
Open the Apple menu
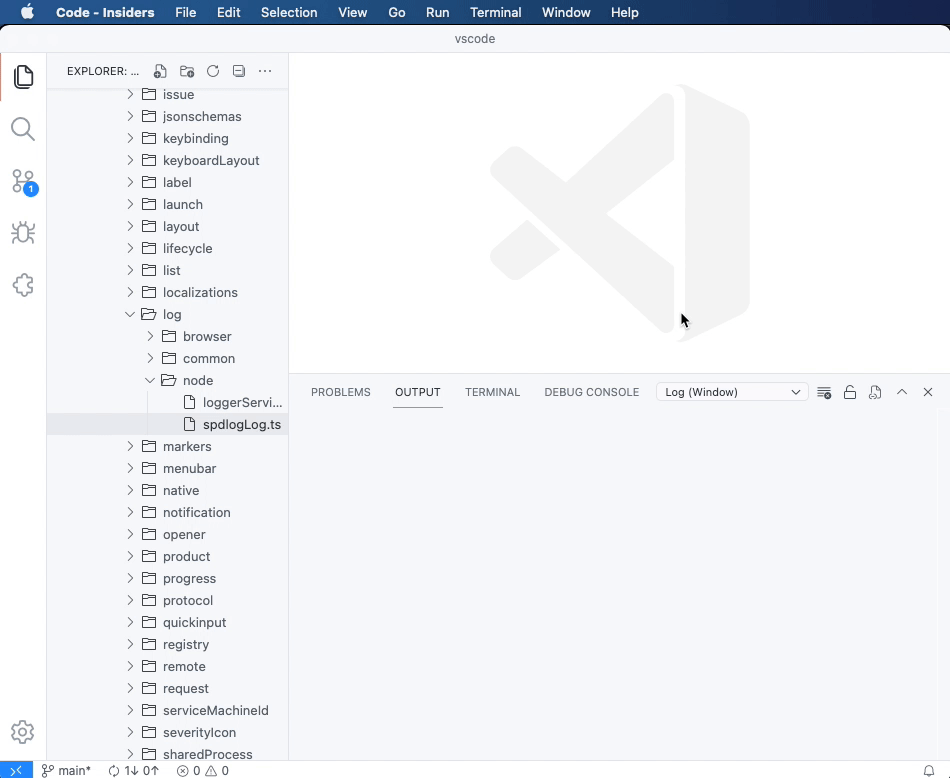(27, 12)
